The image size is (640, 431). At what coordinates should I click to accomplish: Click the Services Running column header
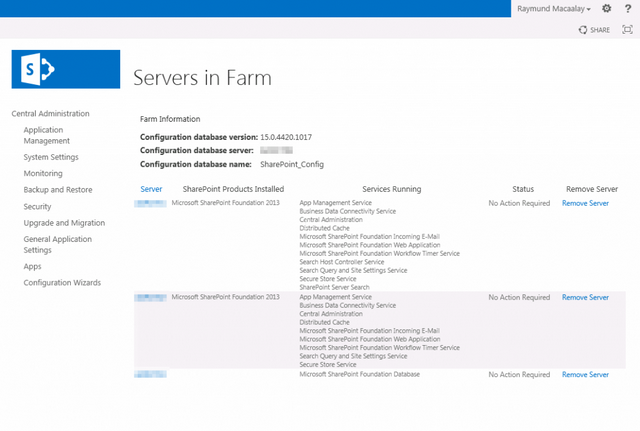[391, 189]
